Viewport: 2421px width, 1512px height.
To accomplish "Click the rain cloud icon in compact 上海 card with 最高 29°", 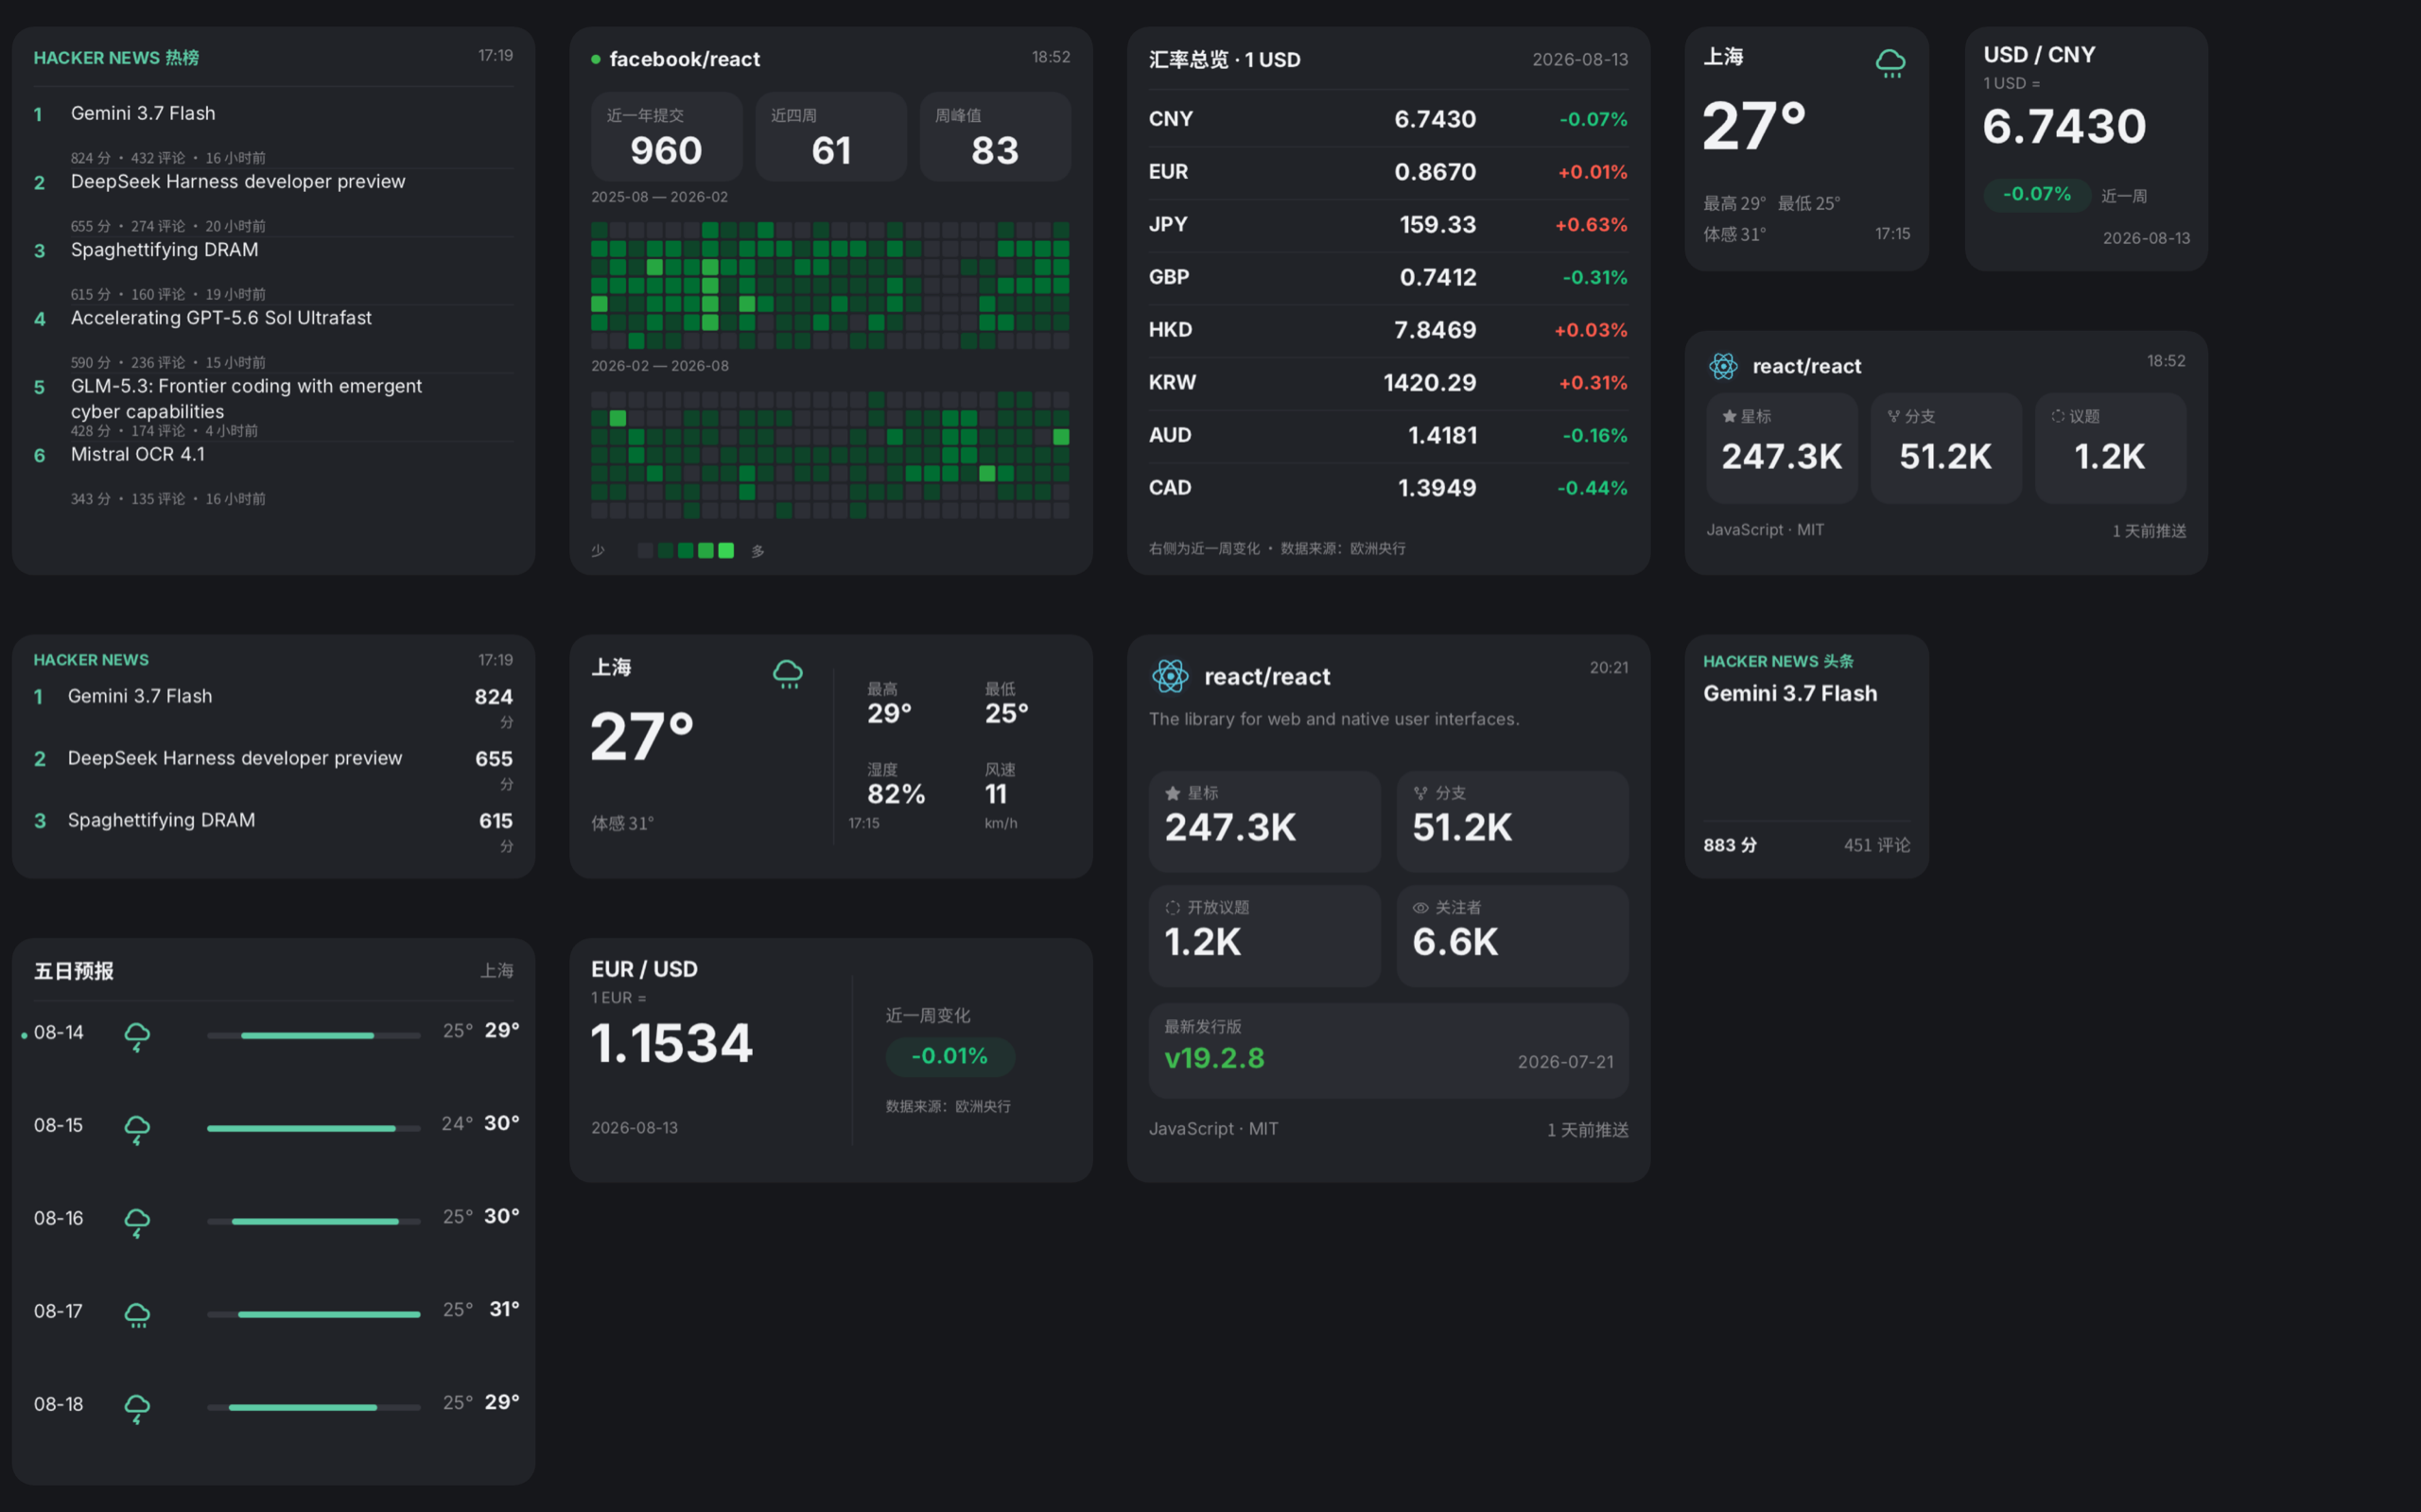I will (x=1890, y=63).
